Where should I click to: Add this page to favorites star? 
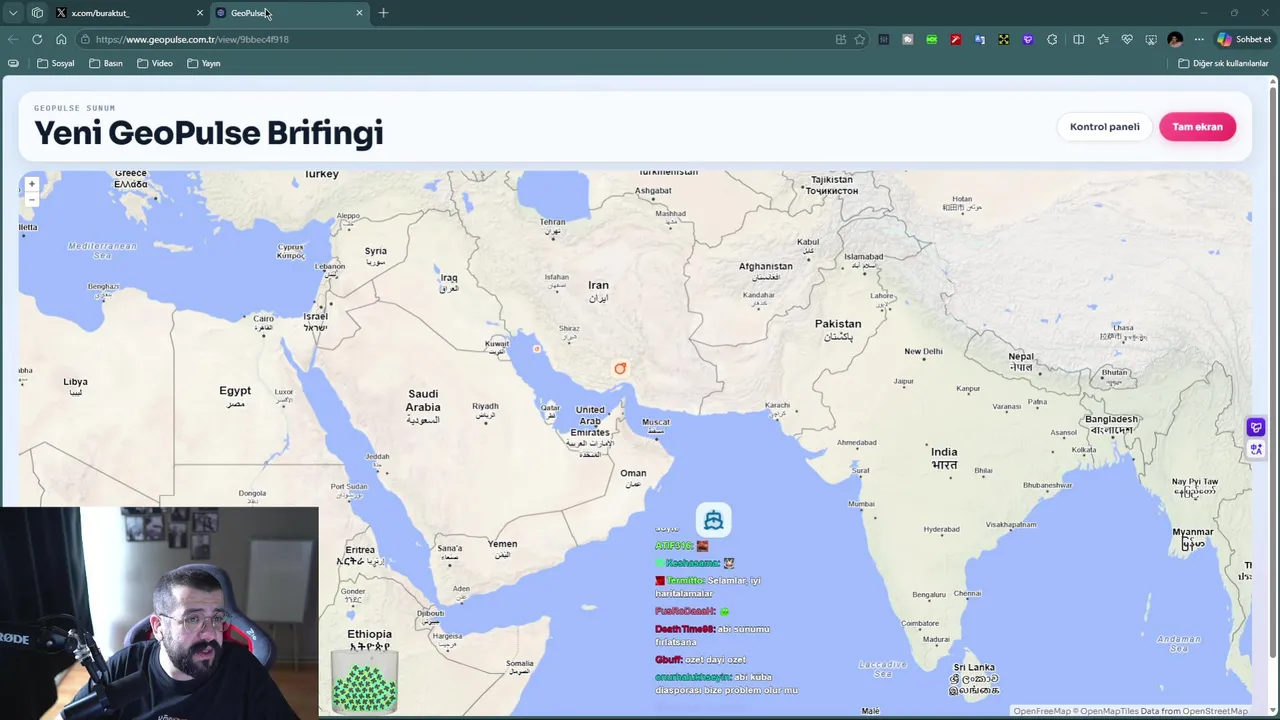pos(859,39)
